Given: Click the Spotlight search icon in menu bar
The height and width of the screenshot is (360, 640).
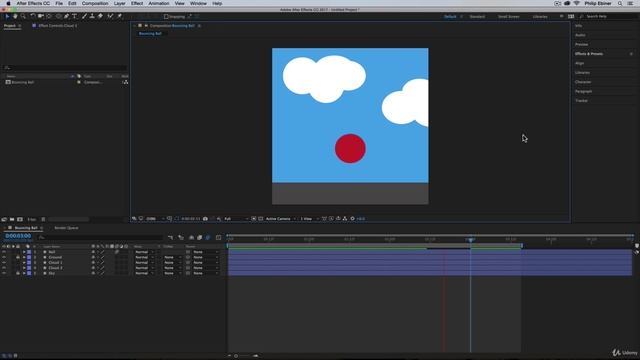Looking at the screenshot, I should click(620, 3).
